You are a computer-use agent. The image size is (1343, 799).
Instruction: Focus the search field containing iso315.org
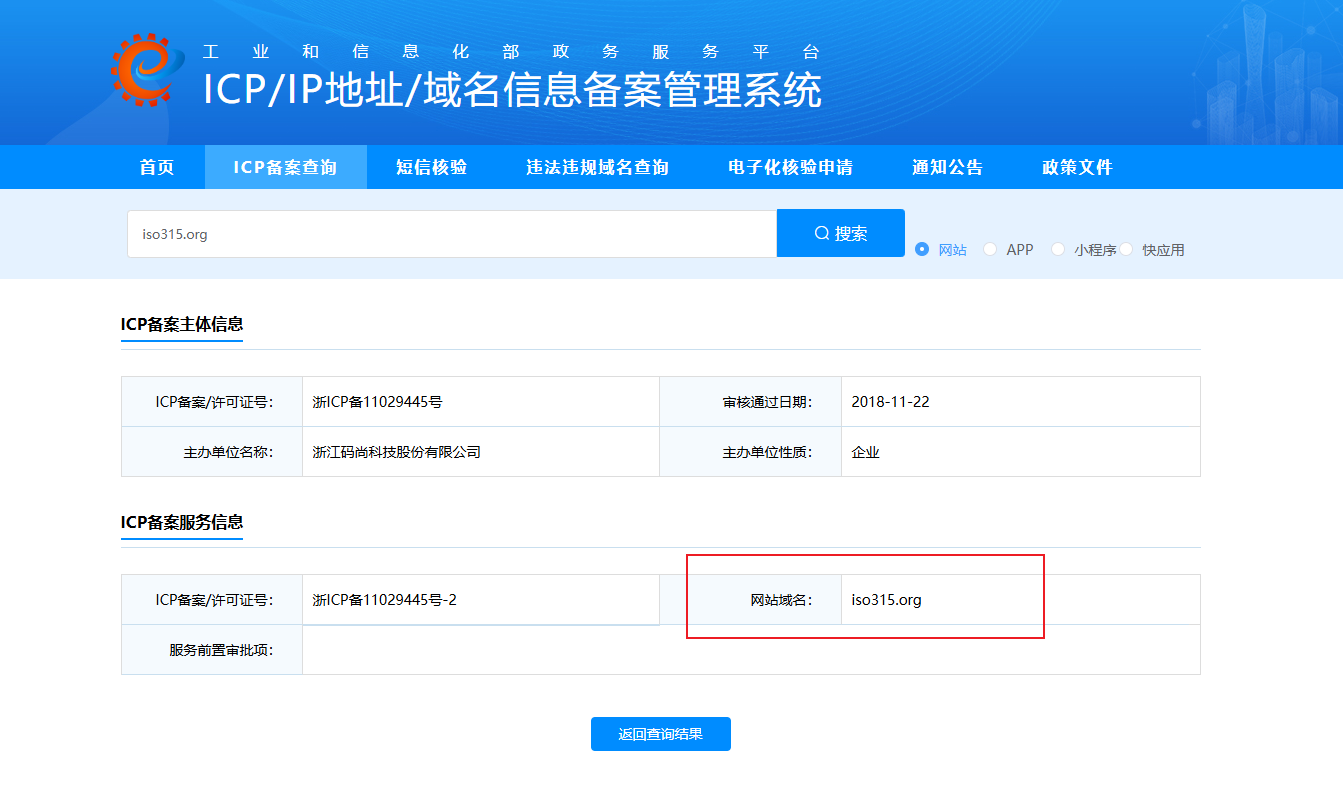452,234
